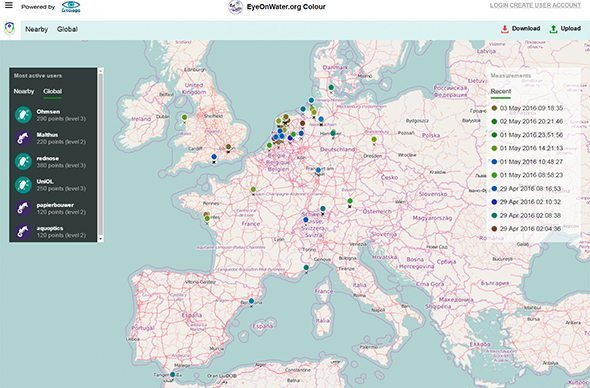Open measurement 29 Apr 2016 08:16:53

526,189
